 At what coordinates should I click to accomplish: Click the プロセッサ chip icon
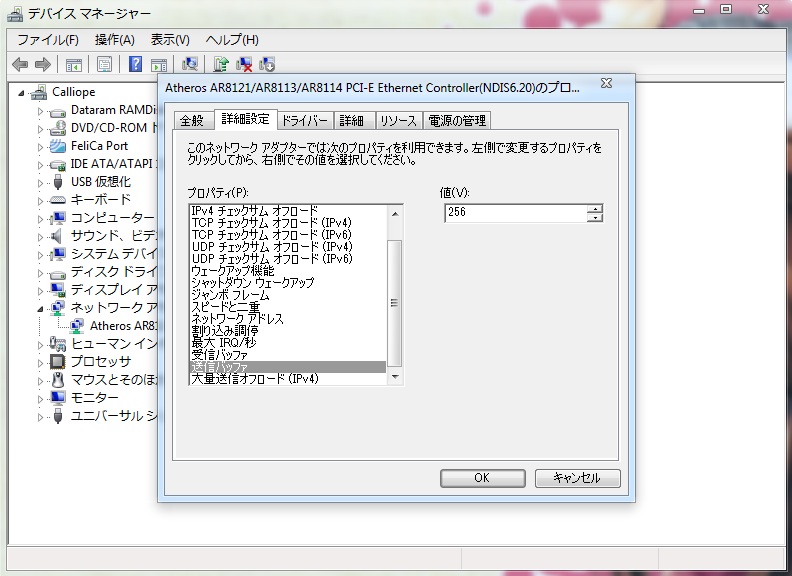point(58,362)
